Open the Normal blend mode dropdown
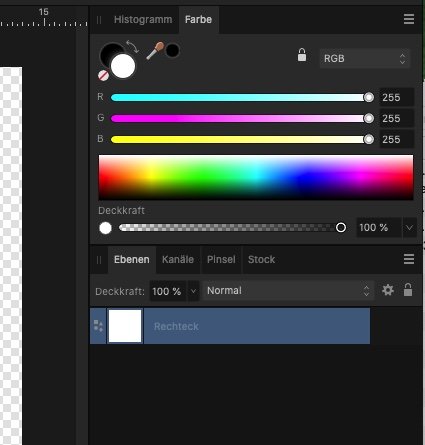Screen dimensions: 425x445 pyautogui.click(x=288, y=291)
